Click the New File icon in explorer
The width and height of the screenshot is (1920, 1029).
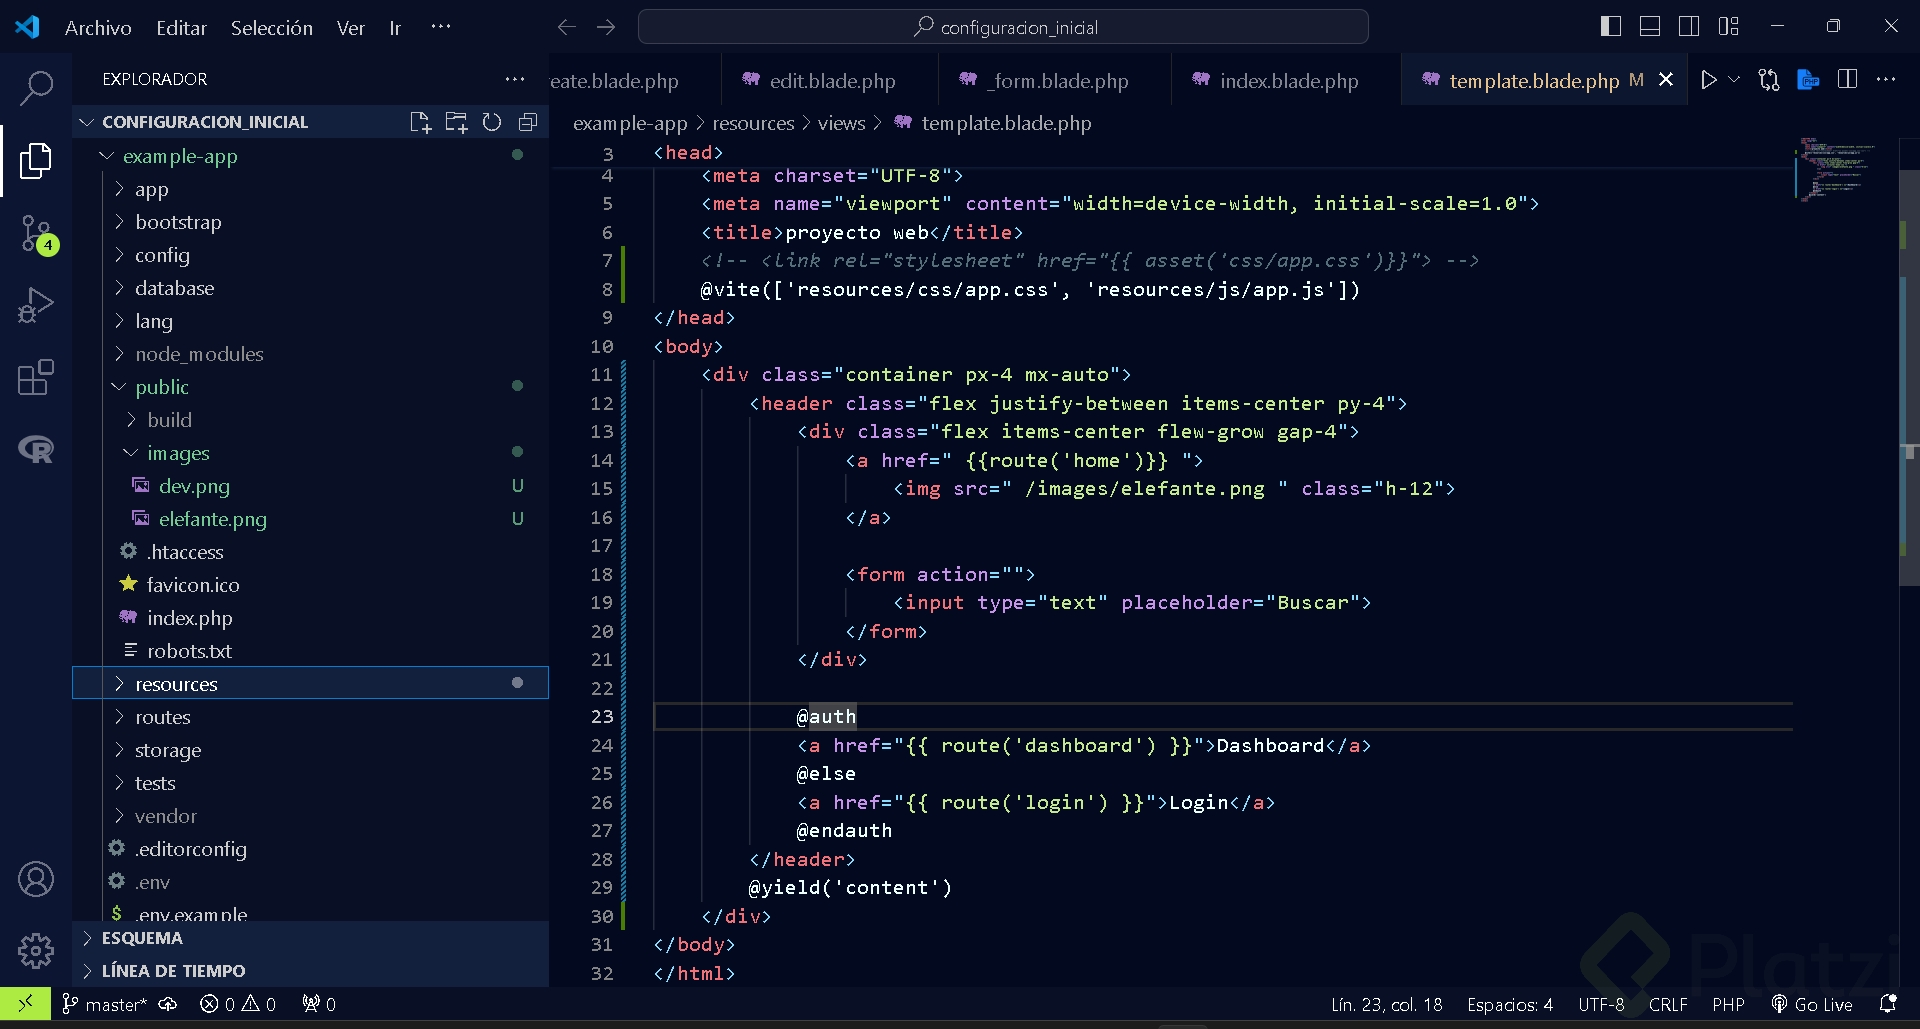coord(420,122)
